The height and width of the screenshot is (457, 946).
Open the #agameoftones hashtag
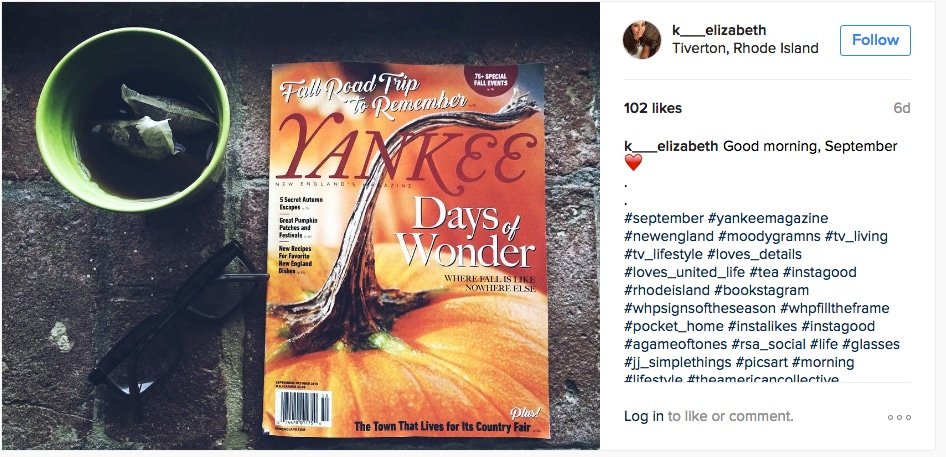tap(675, 345)
